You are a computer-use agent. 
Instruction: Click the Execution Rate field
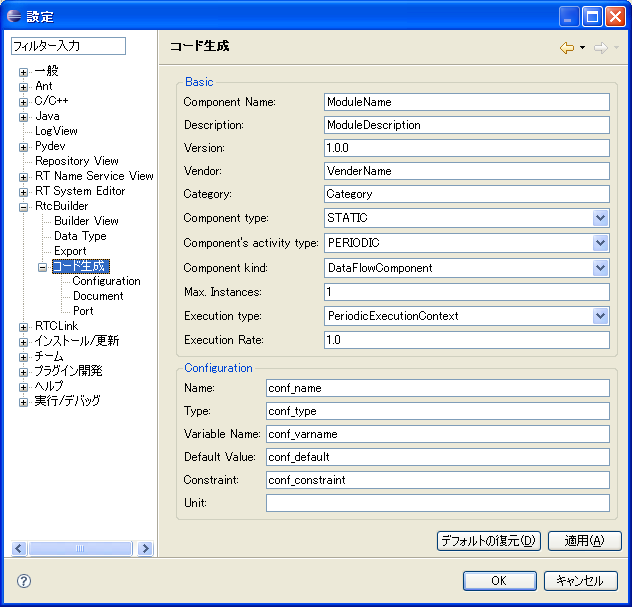coord(467,340)
